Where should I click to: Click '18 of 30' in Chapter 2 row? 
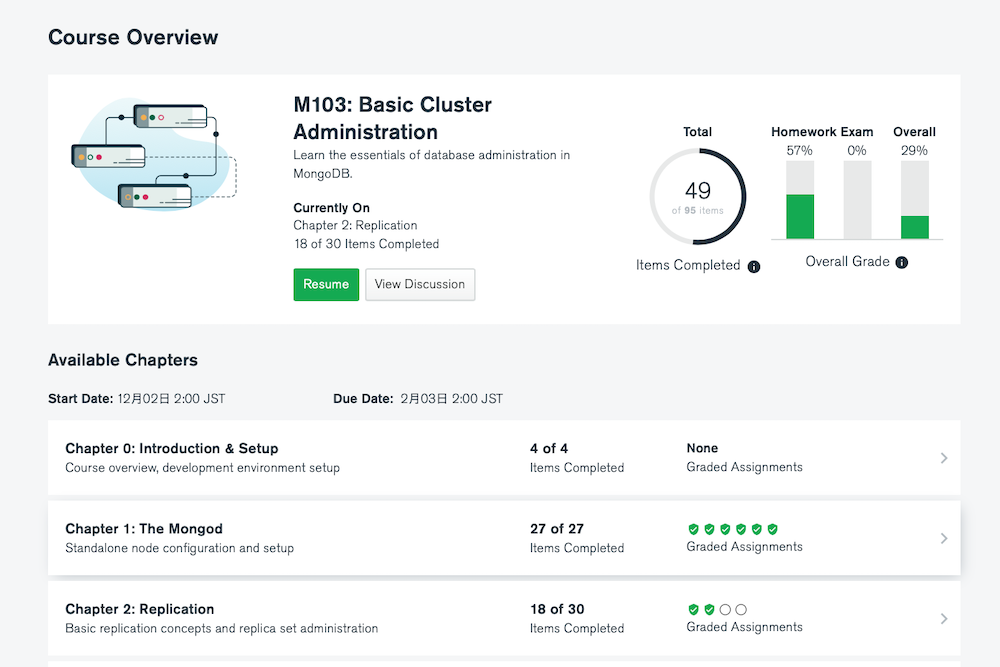(x=557, y=609)
